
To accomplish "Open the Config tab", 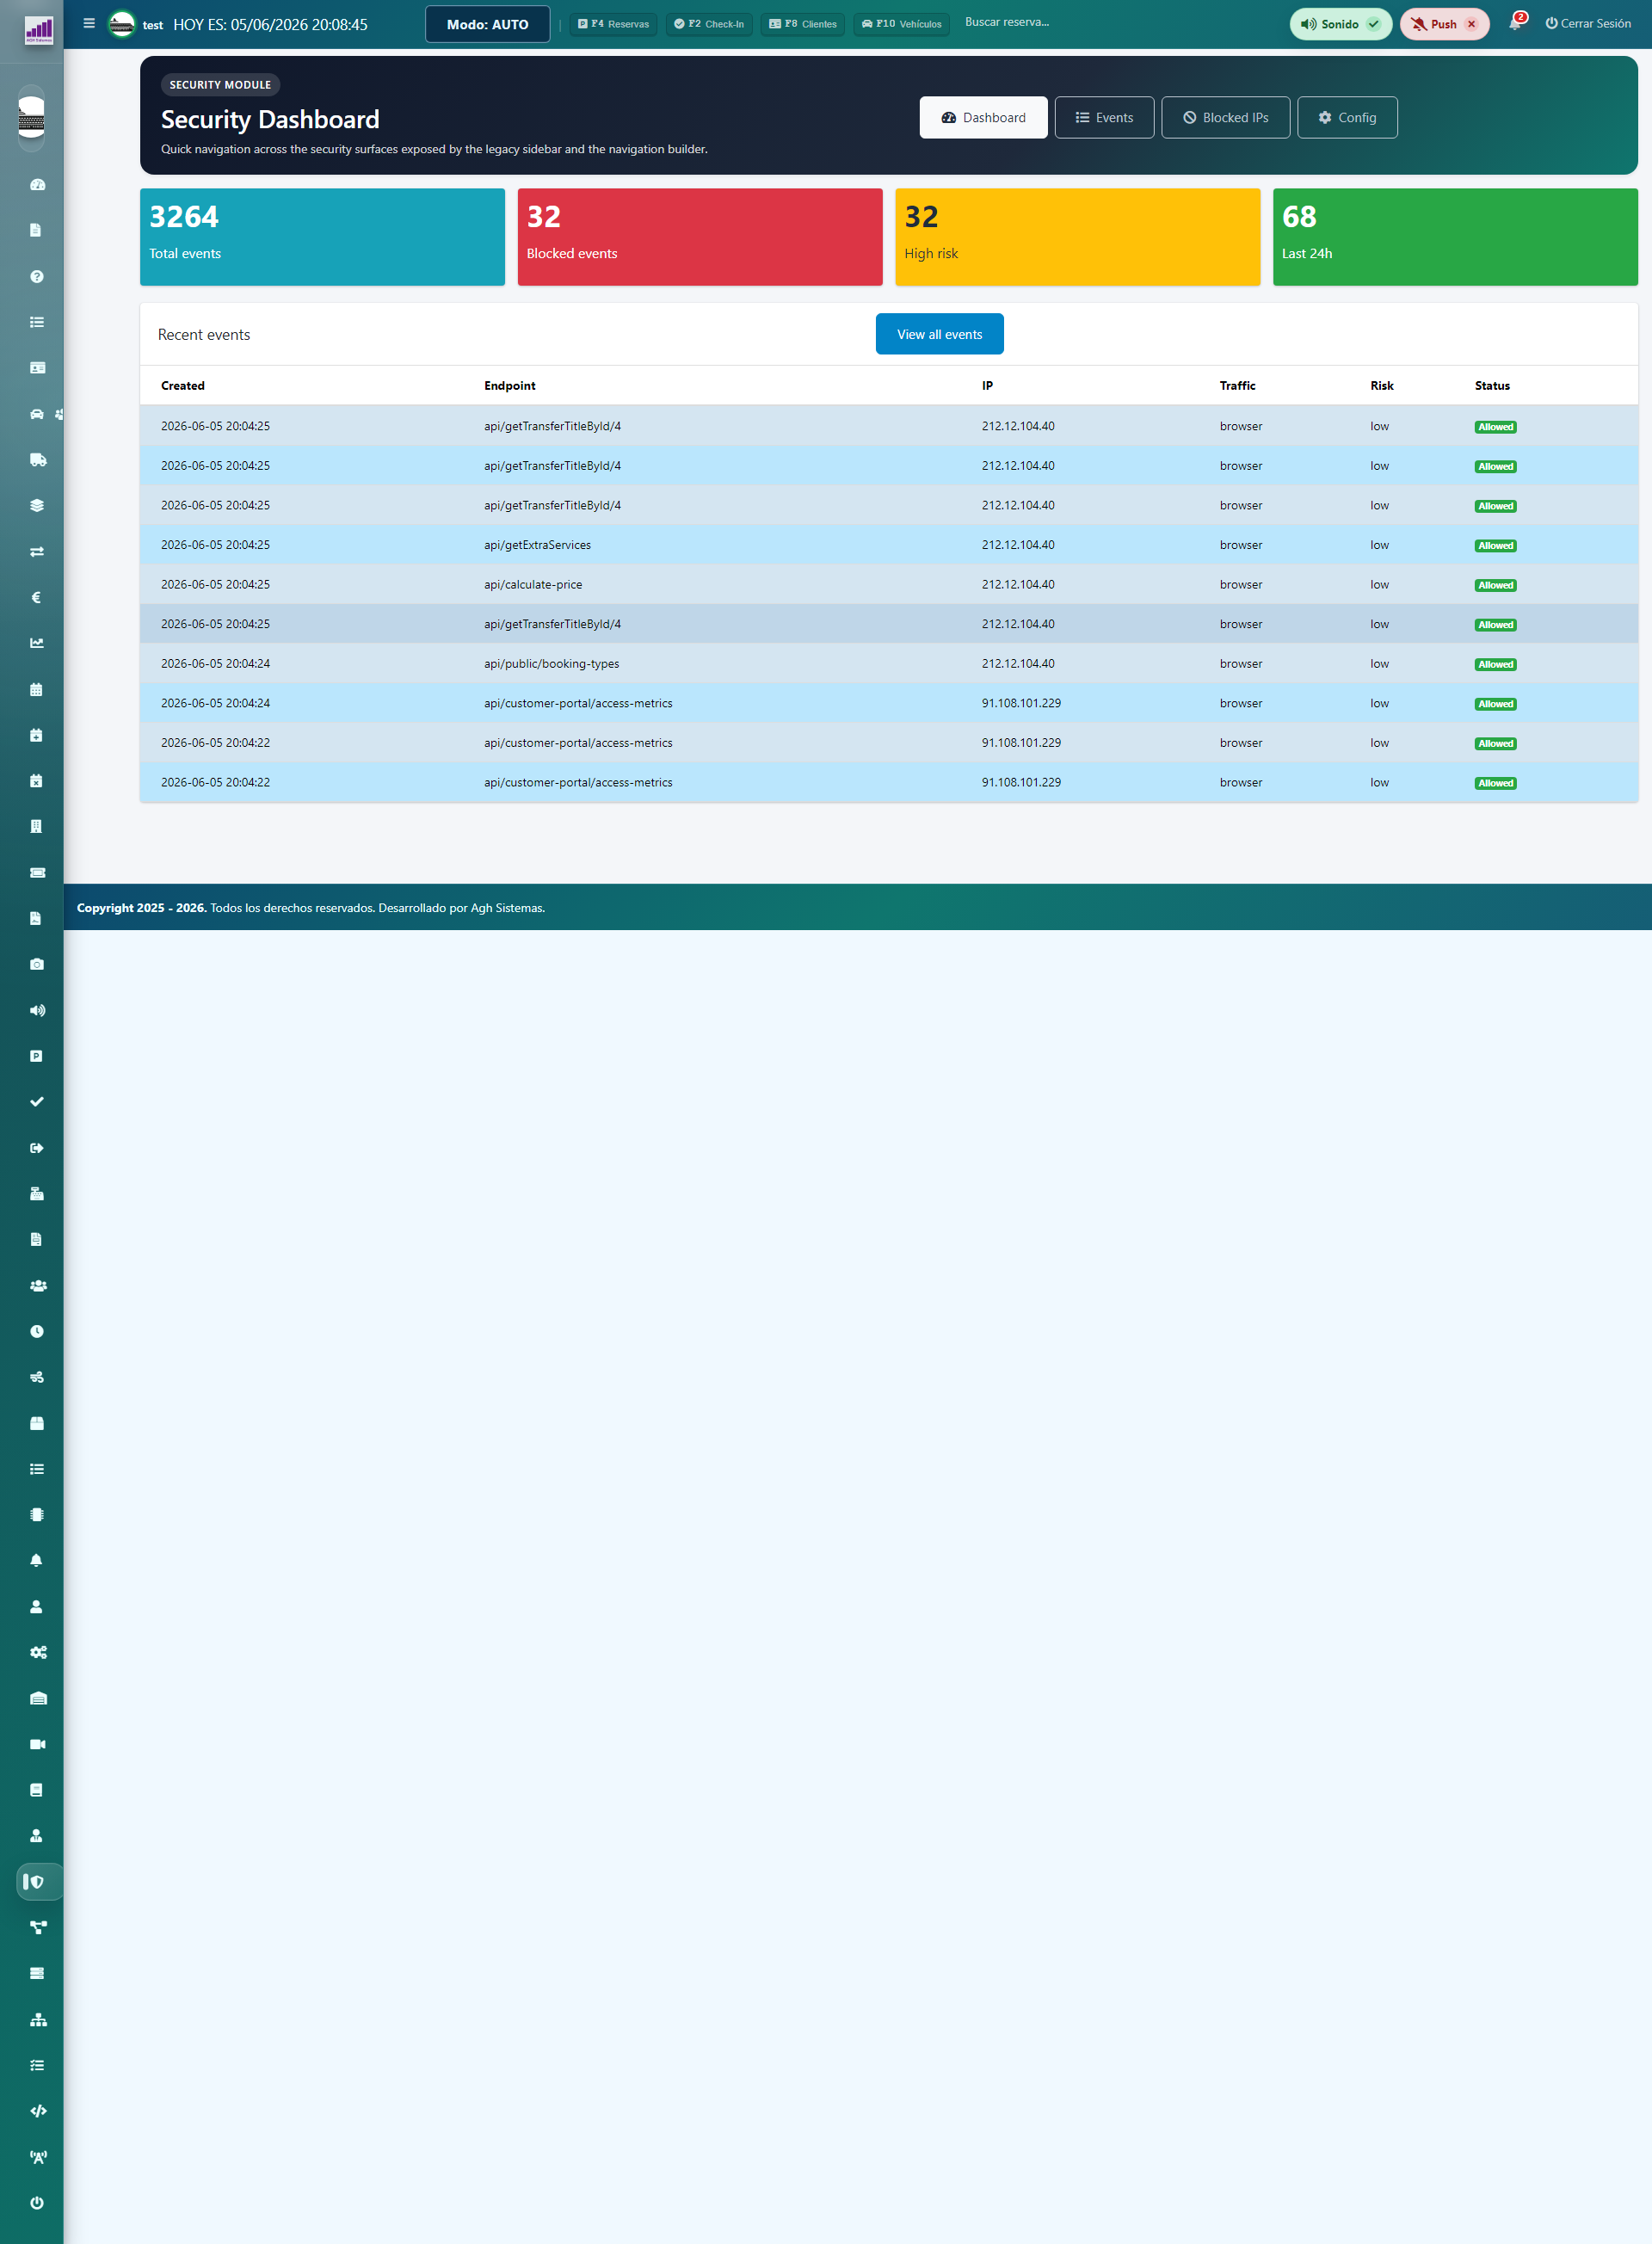I will [1347, 117].
